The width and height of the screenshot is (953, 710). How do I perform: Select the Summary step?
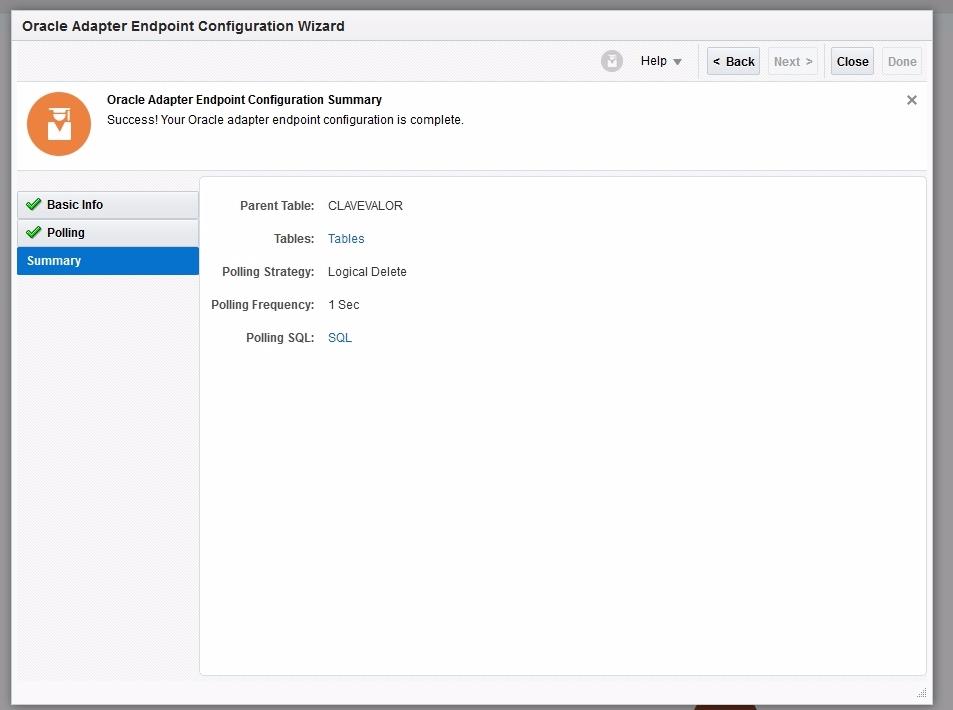tap(108, 261)
